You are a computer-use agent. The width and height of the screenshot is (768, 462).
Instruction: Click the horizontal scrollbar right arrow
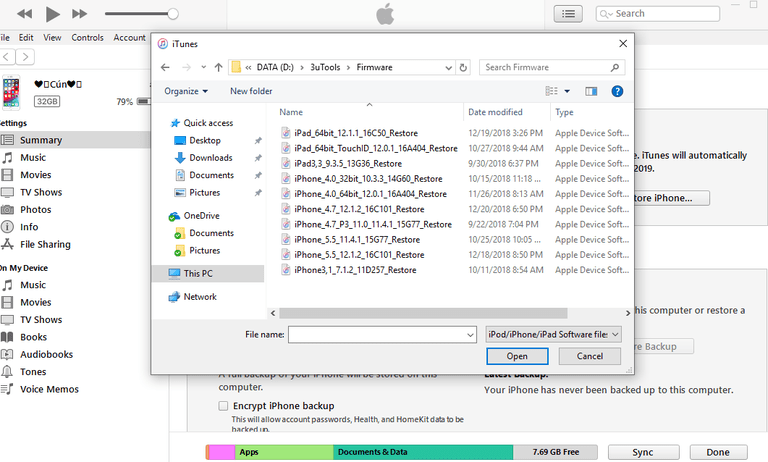tap(627, 313)
